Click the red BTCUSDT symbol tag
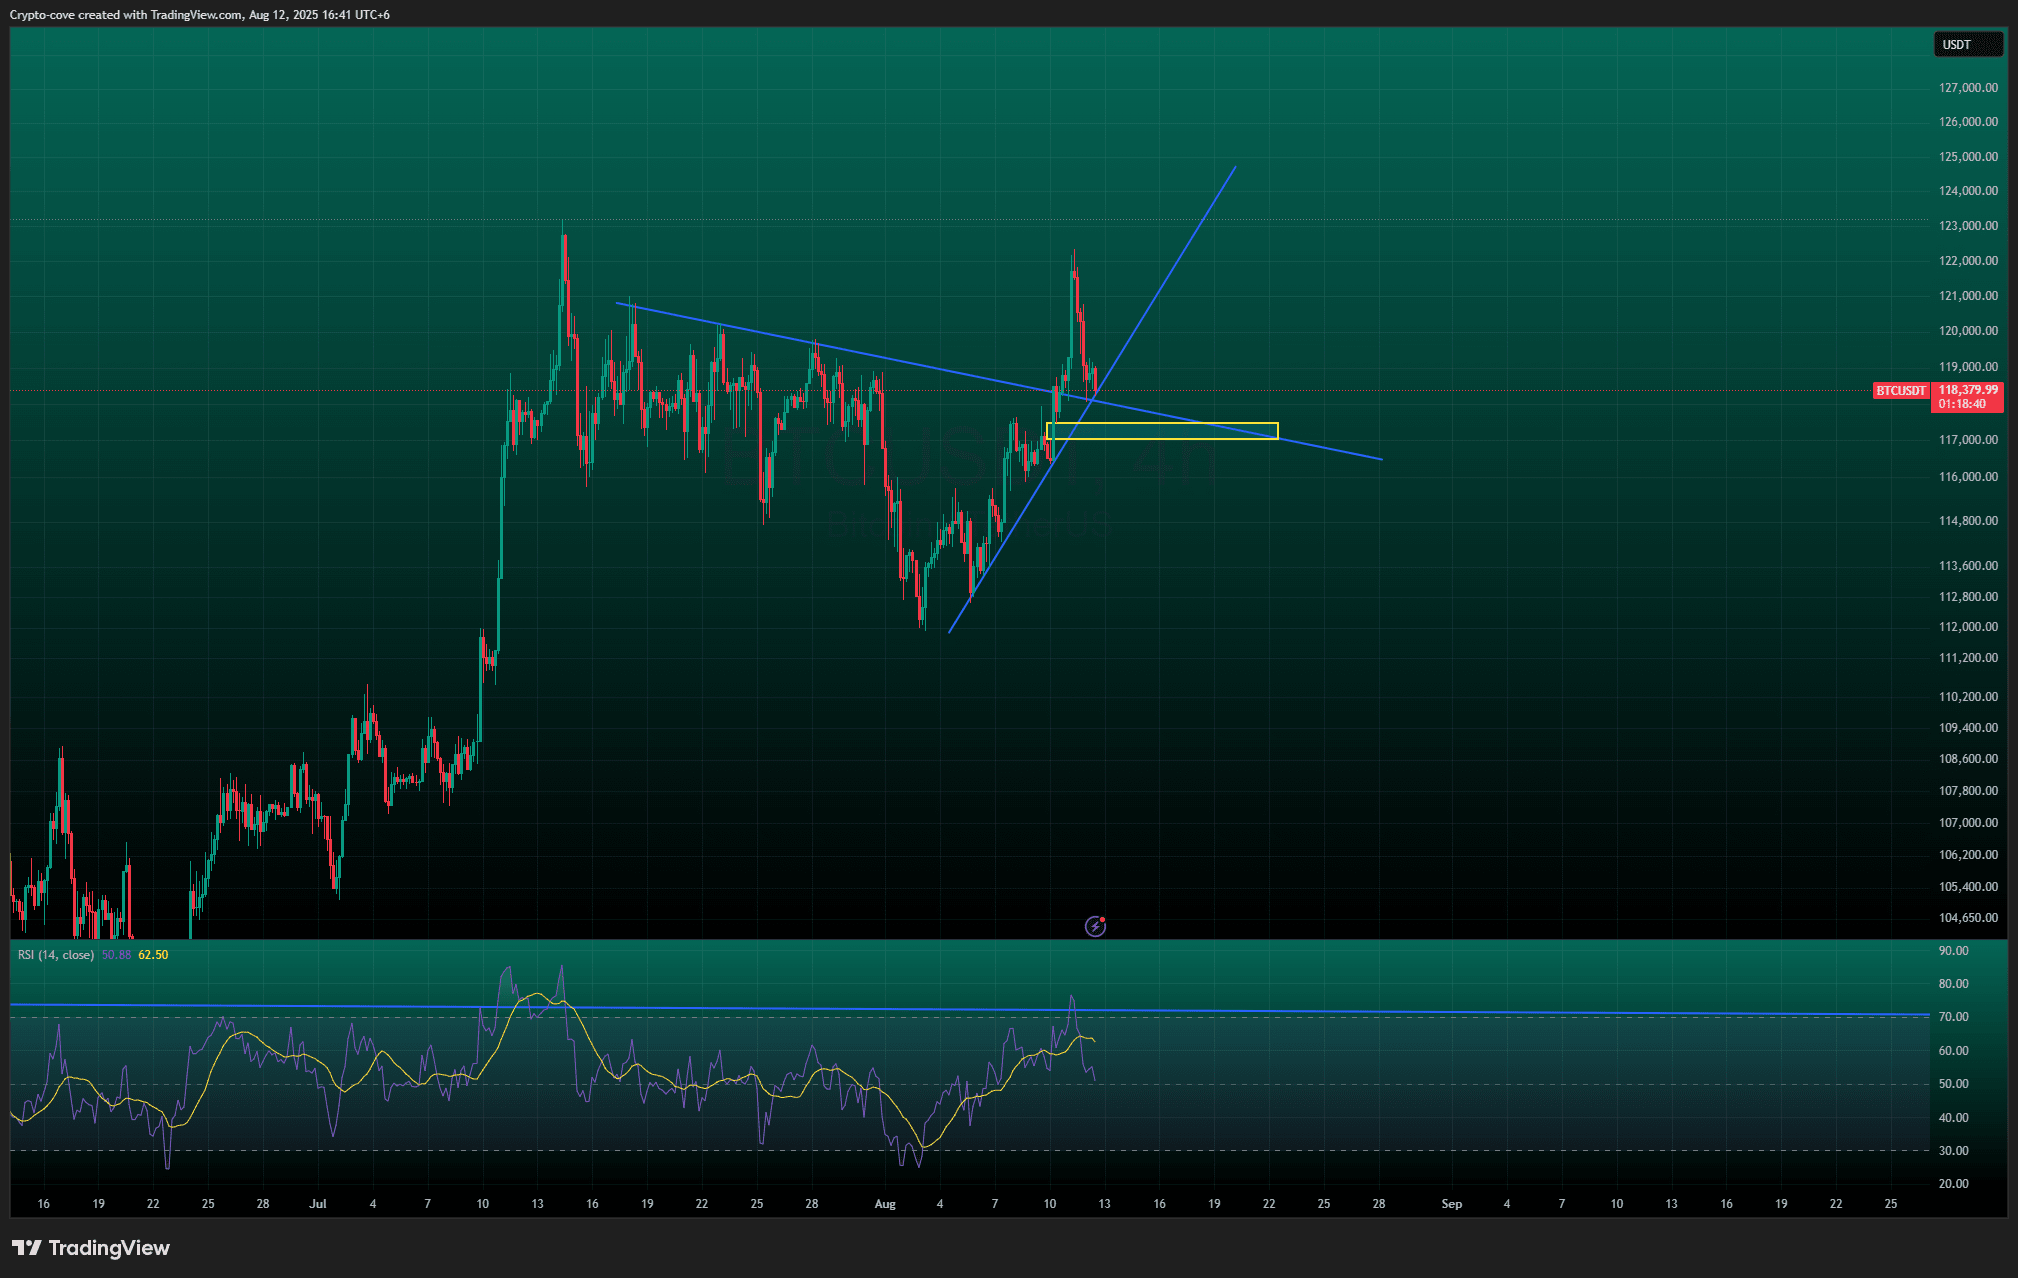Image resolution: width=2018 pixels, height=1278 pixels. (1900, 391)
